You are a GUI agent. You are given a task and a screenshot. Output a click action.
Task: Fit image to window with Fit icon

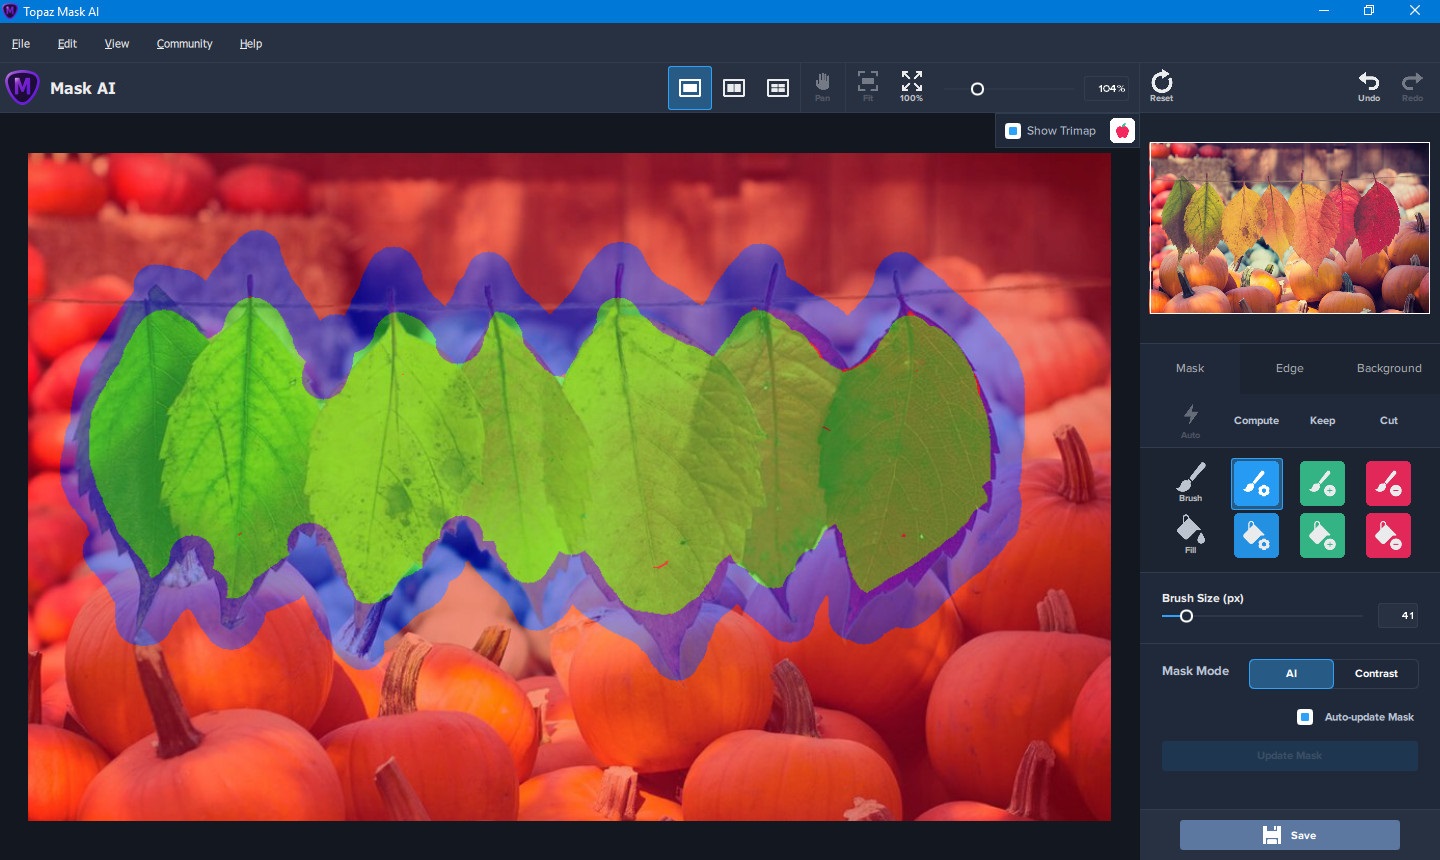click(868, 87)
